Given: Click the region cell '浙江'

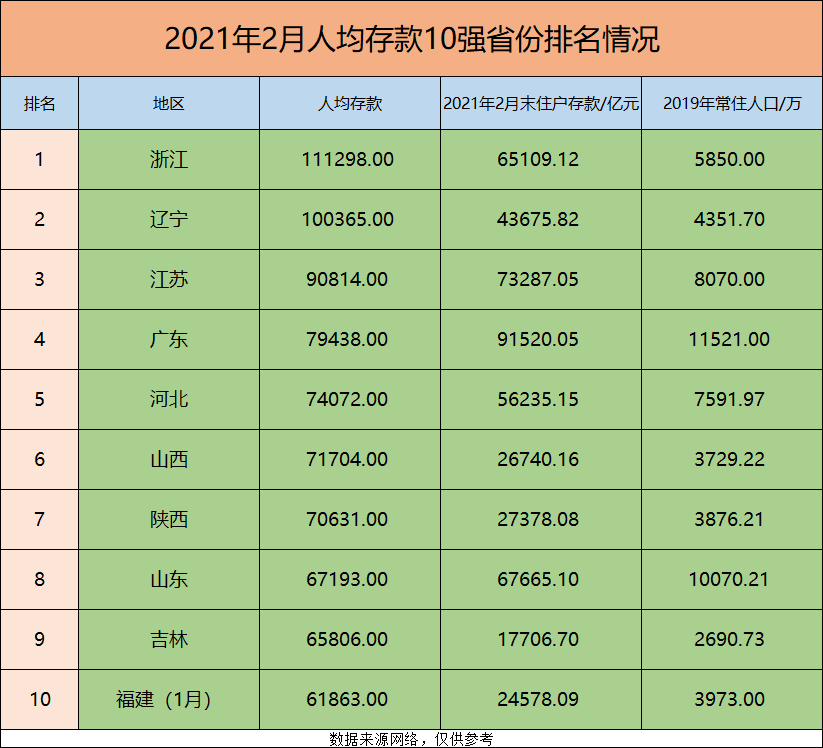Looking at the screenshot, I should 169,160.
